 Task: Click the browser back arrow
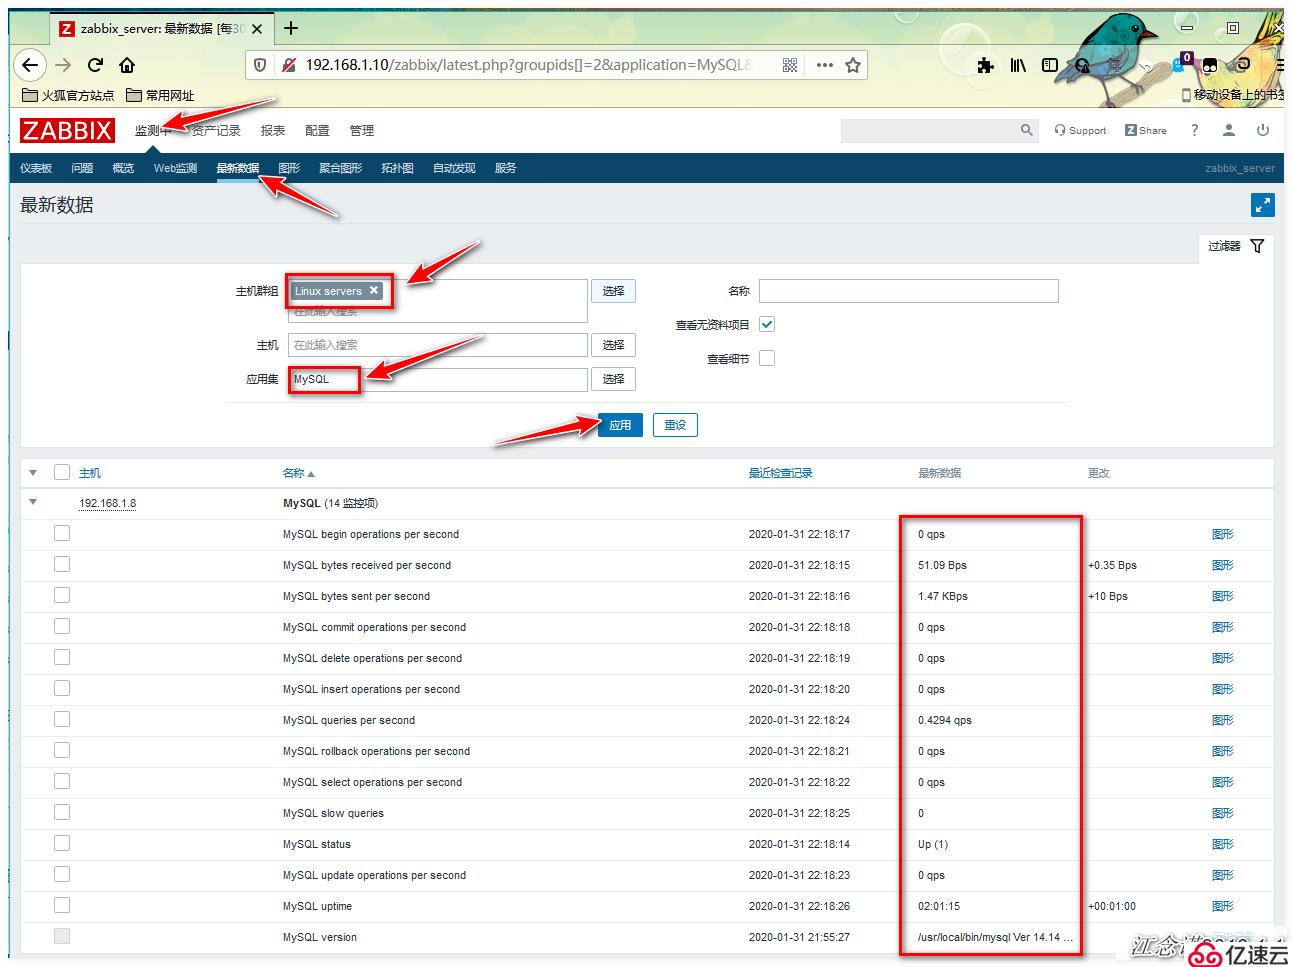click(x=30, y=65)
